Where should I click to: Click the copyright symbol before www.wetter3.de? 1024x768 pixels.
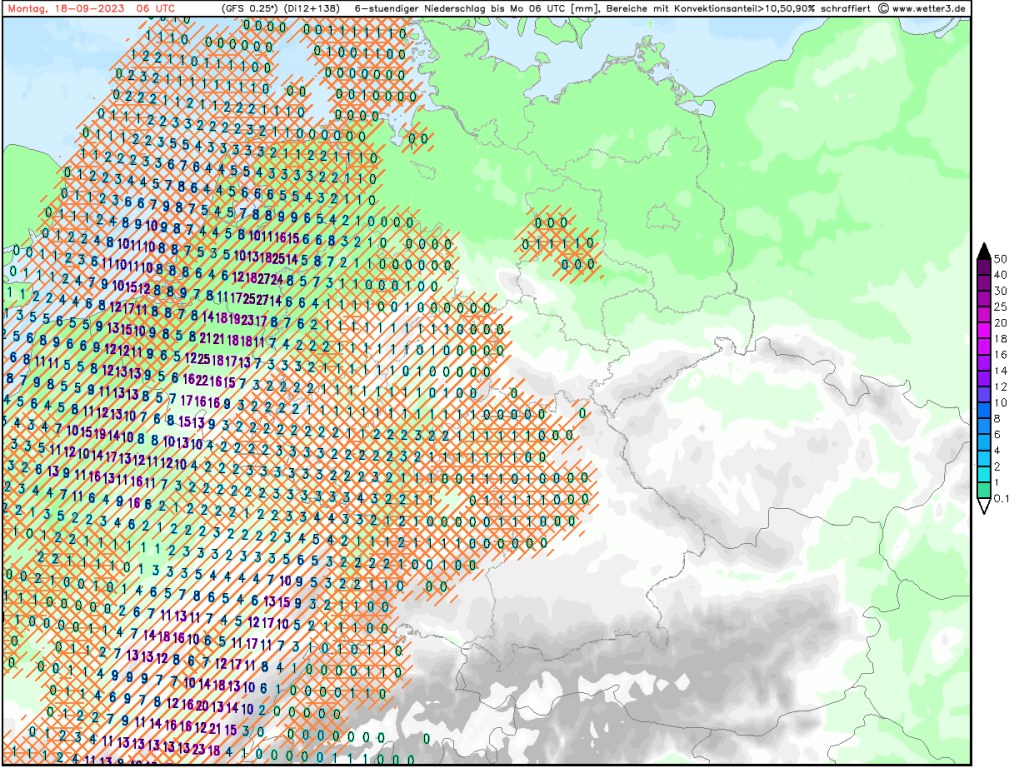coord(883,8)
